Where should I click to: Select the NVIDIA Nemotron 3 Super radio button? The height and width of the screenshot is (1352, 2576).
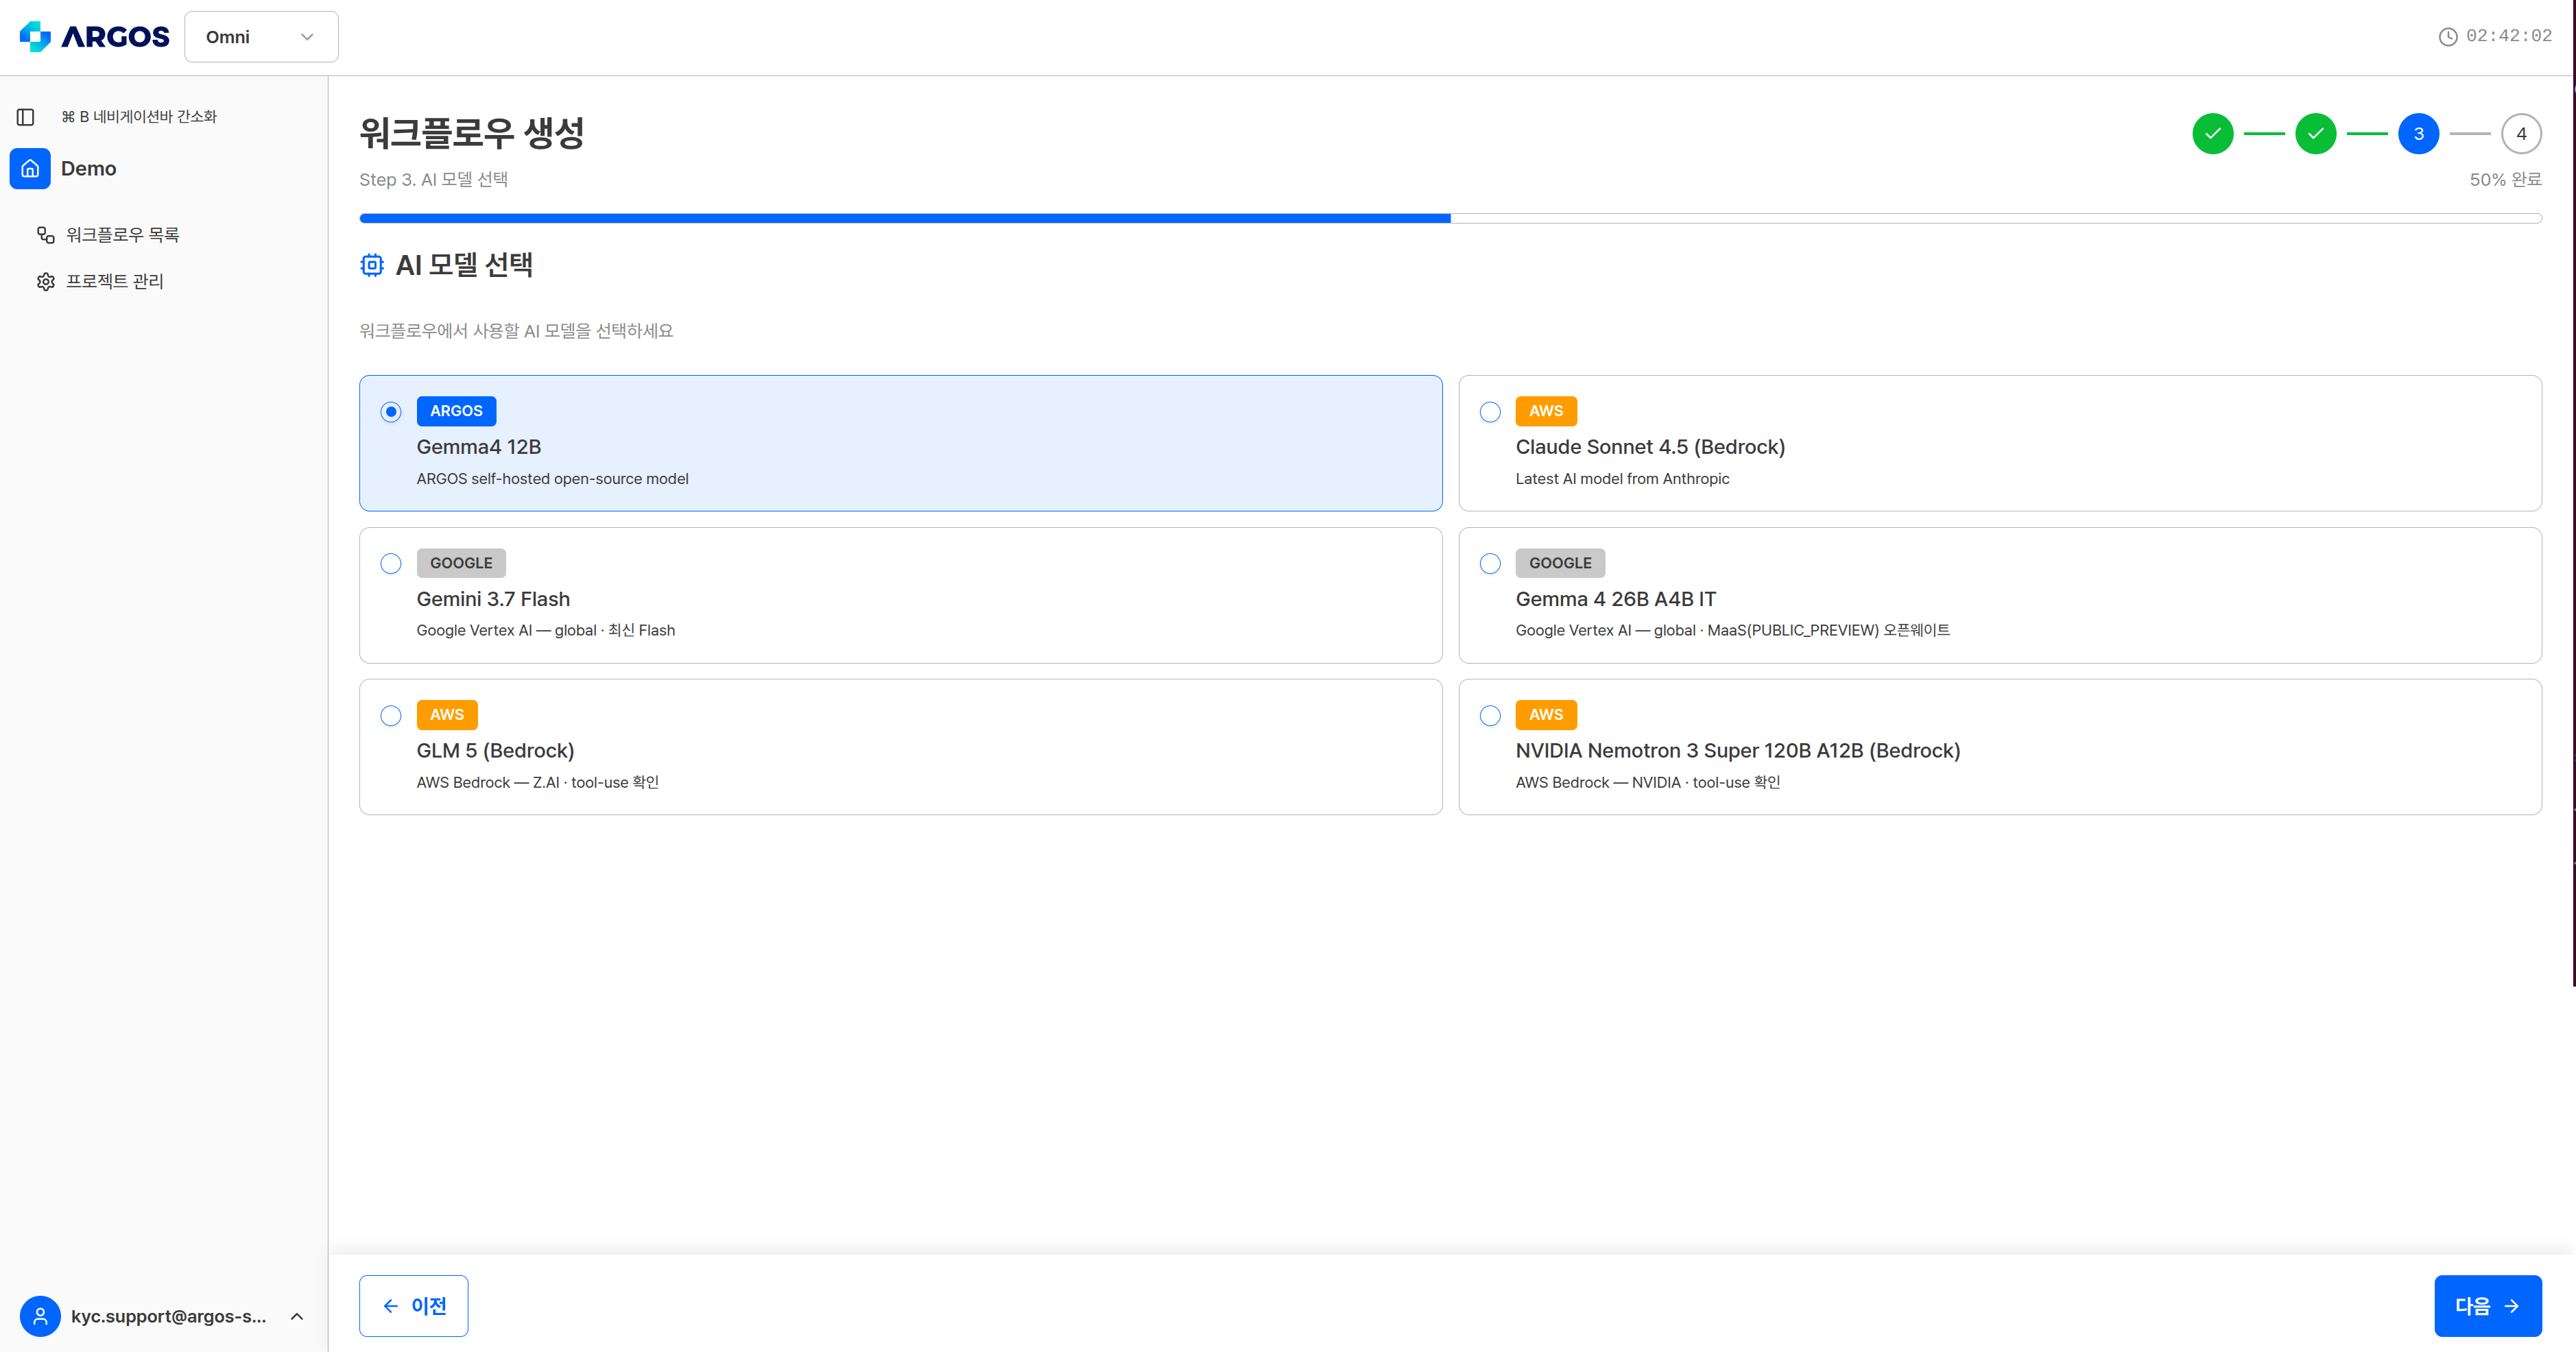click(1490, 716)
